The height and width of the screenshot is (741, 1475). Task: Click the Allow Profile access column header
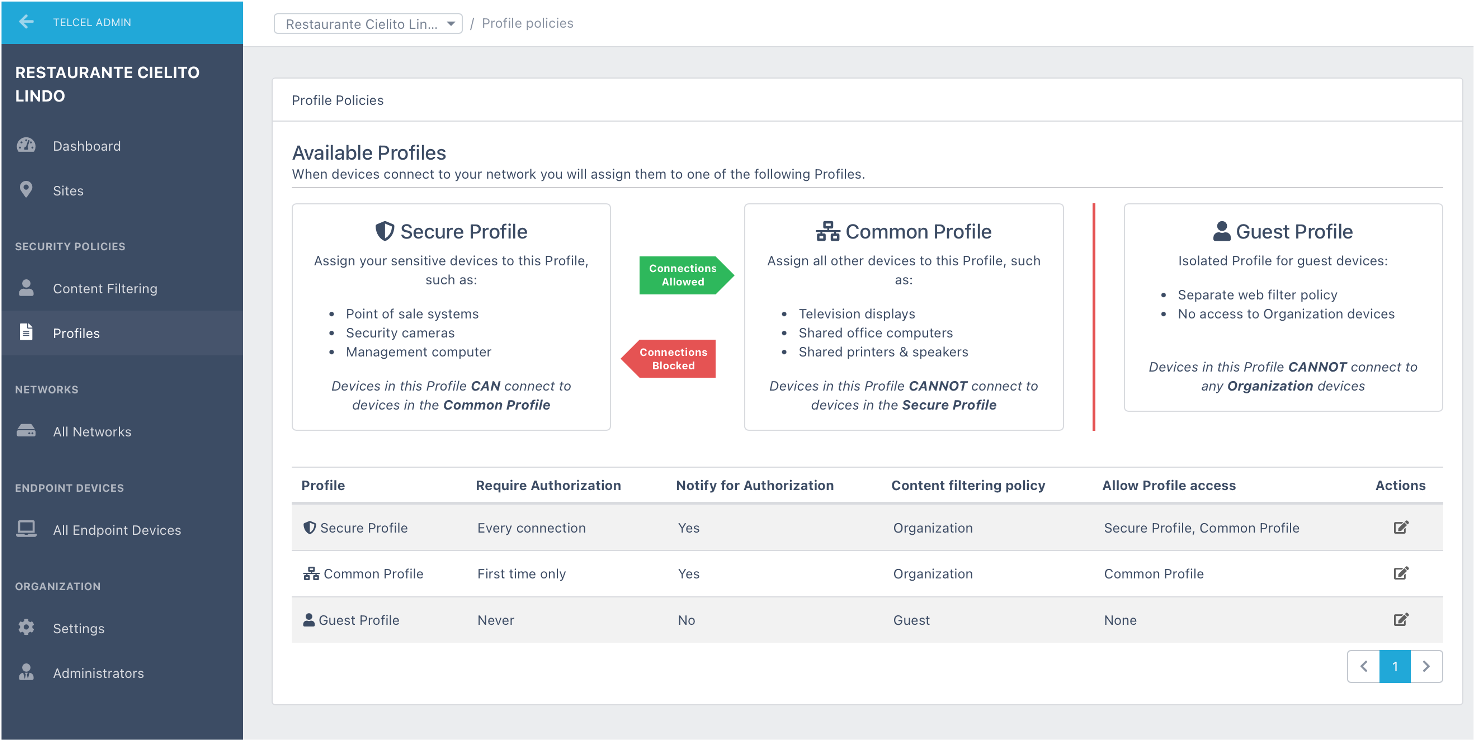click(x=1169, y=485)
